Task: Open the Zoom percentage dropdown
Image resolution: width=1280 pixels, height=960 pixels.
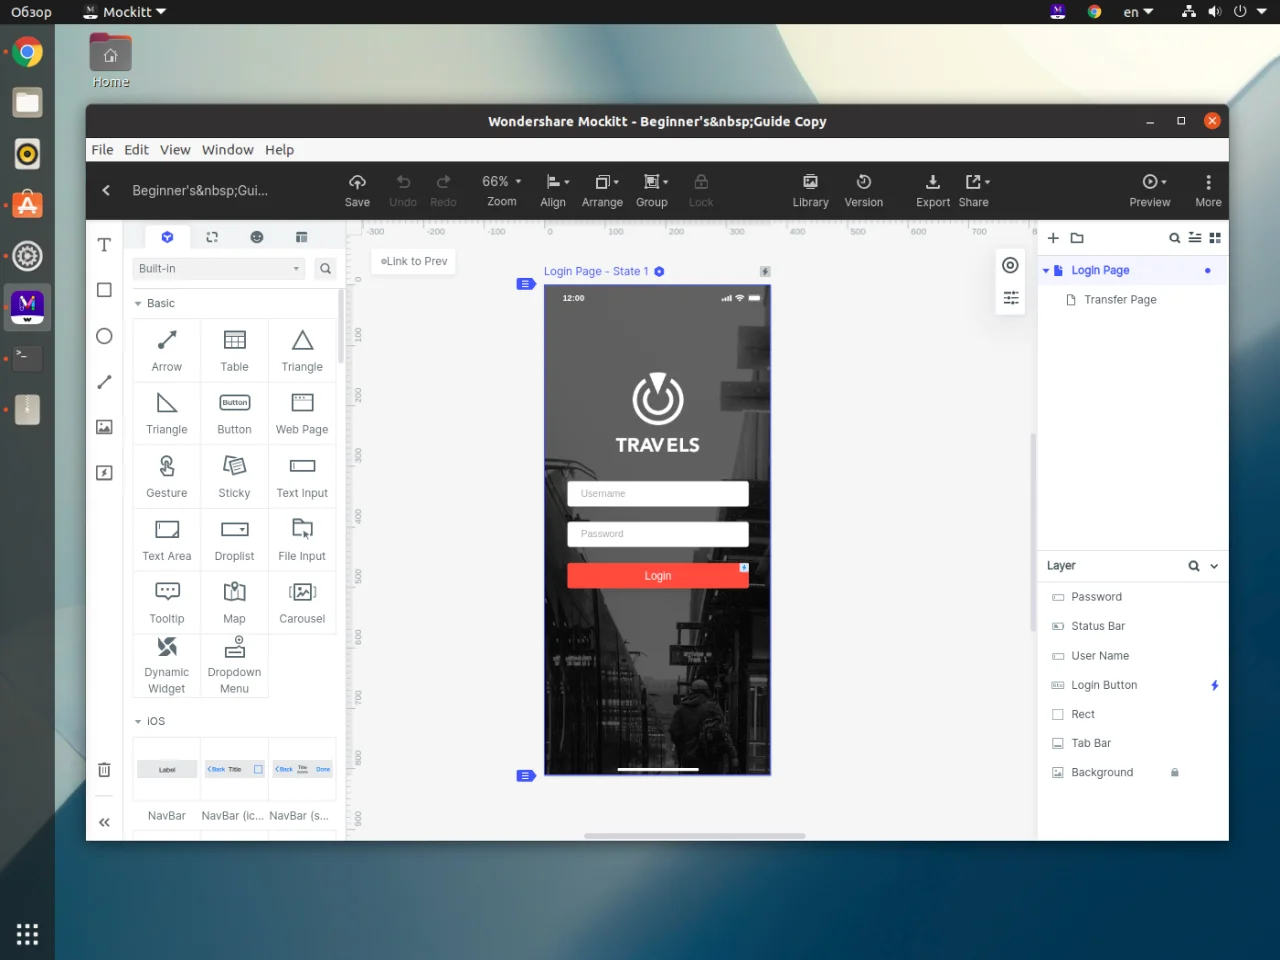Action: tap(502, 182)
